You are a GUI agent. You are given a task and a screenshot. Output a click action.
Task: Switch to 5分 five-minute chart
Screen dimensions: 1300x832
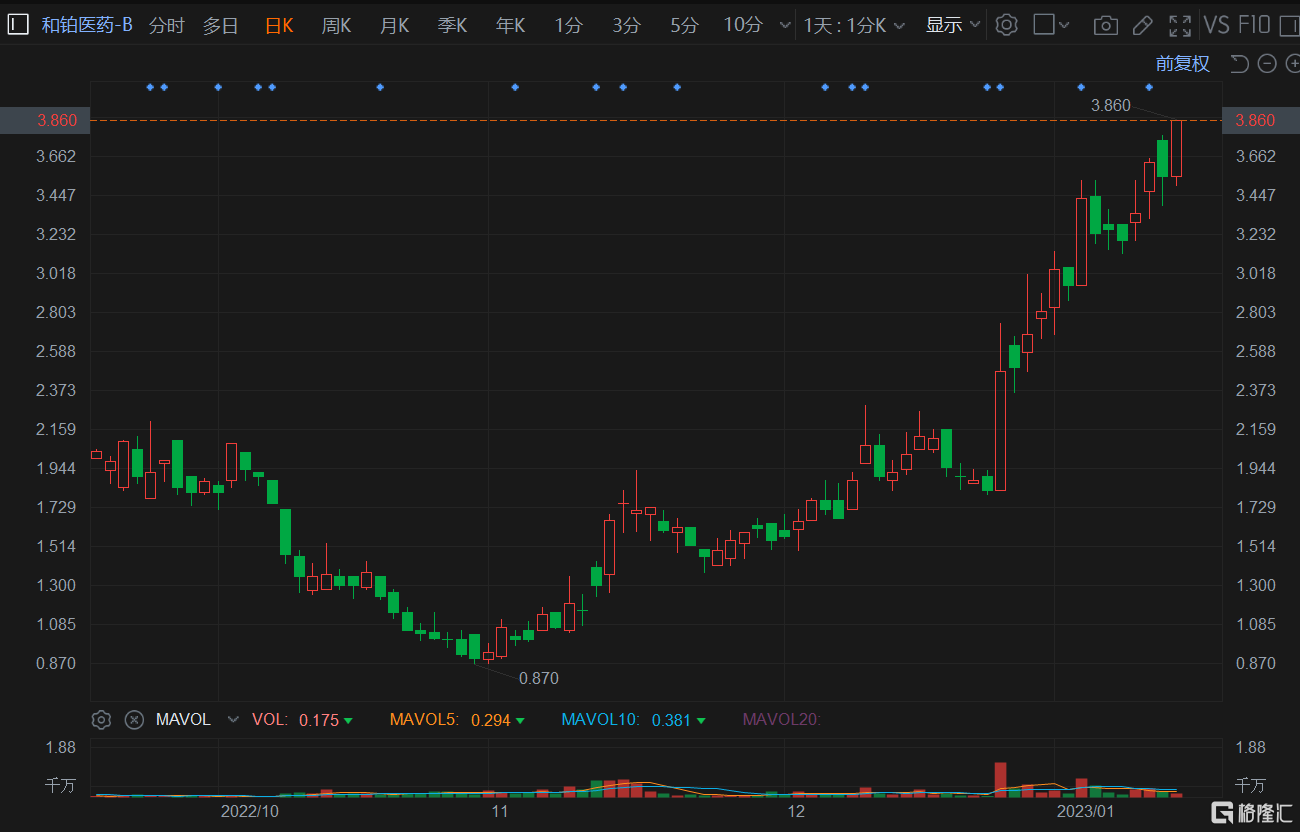[x=684, y=25]
